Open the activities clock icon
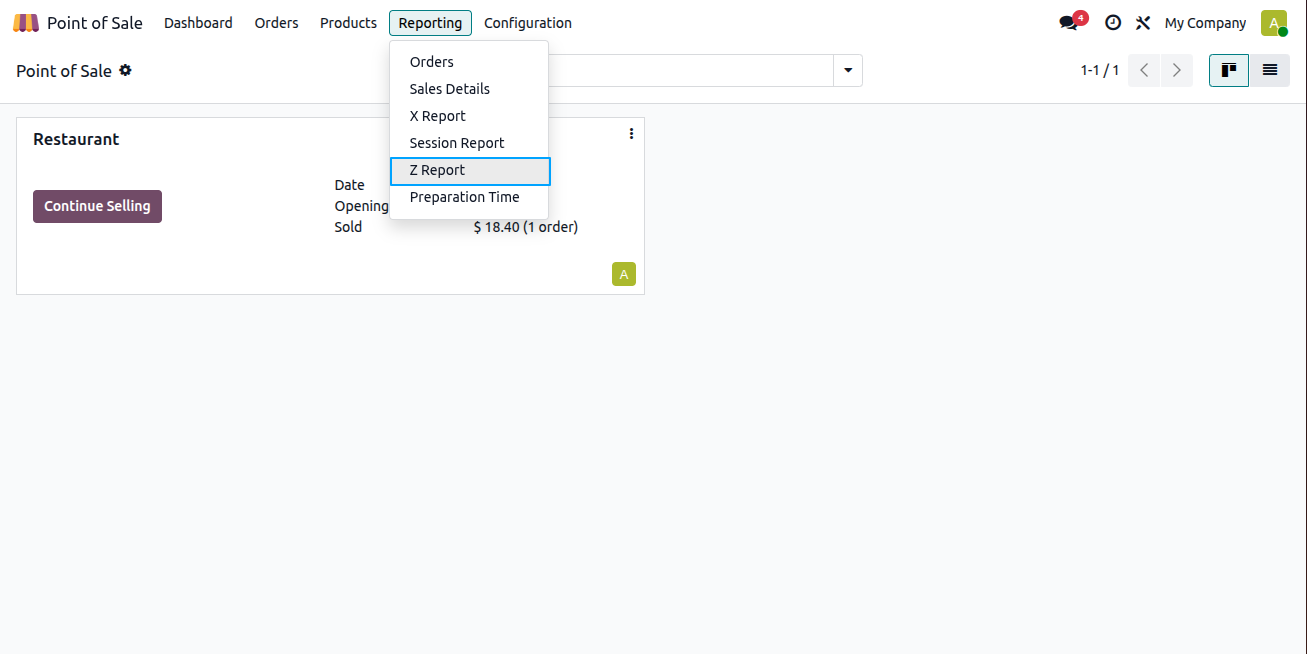 (x=1113, y=23)
